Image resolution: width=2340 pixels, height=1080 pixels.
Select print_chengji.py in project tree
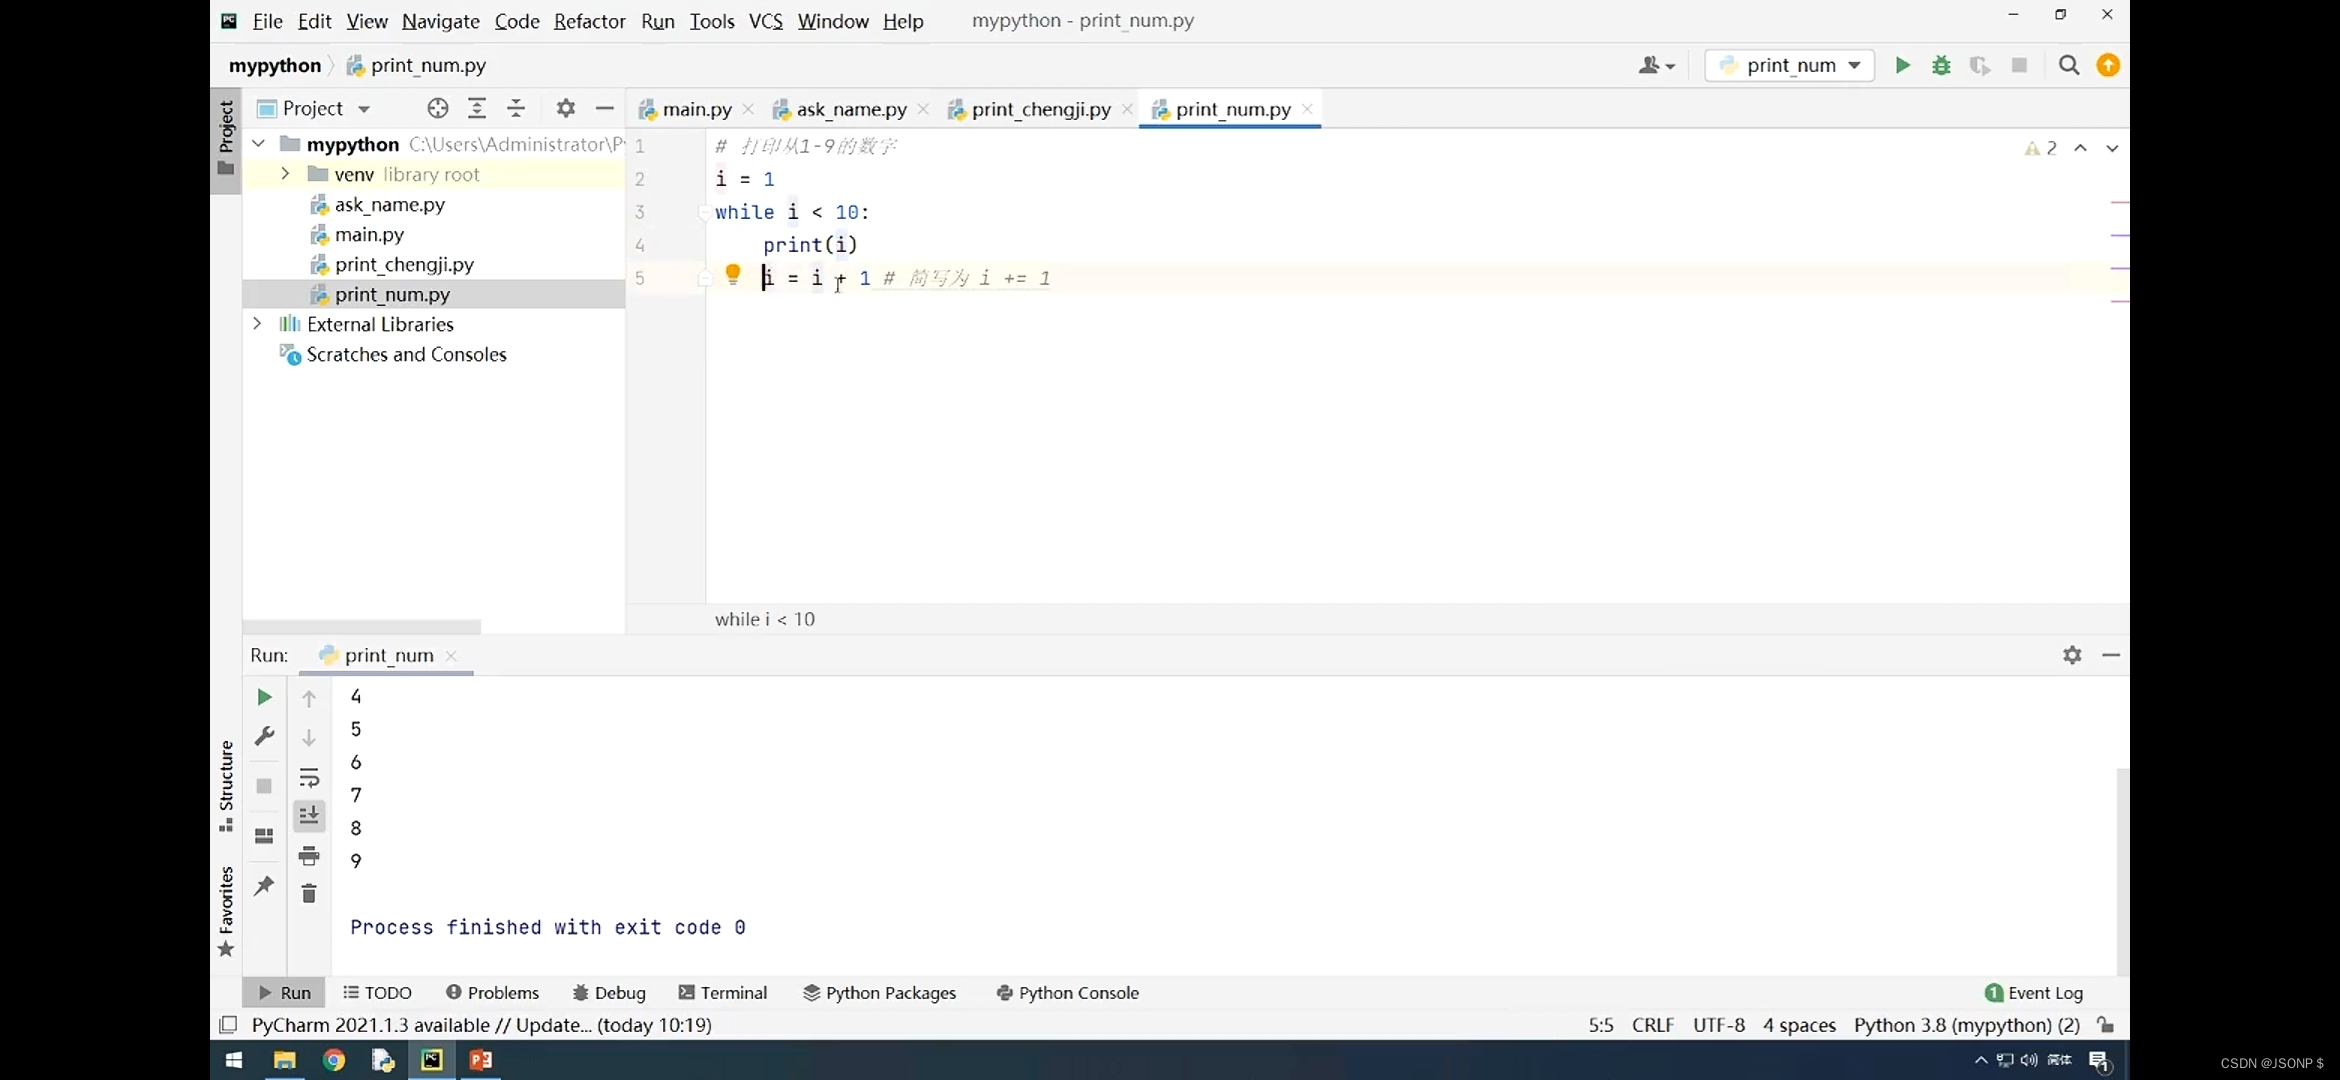coord(404,264)
